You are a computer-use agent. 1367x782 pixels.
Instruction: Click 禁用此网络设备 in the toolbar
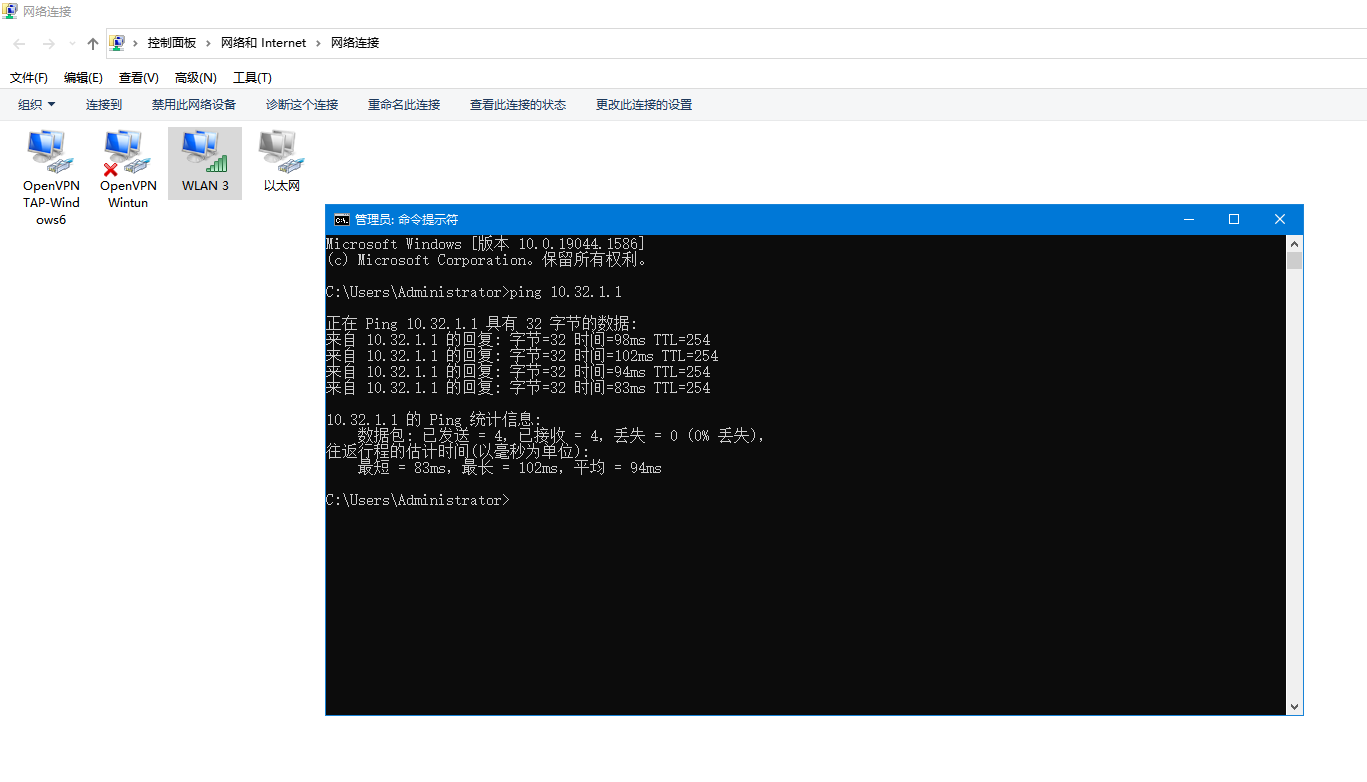pyautogui.click(x=194, y=104)
